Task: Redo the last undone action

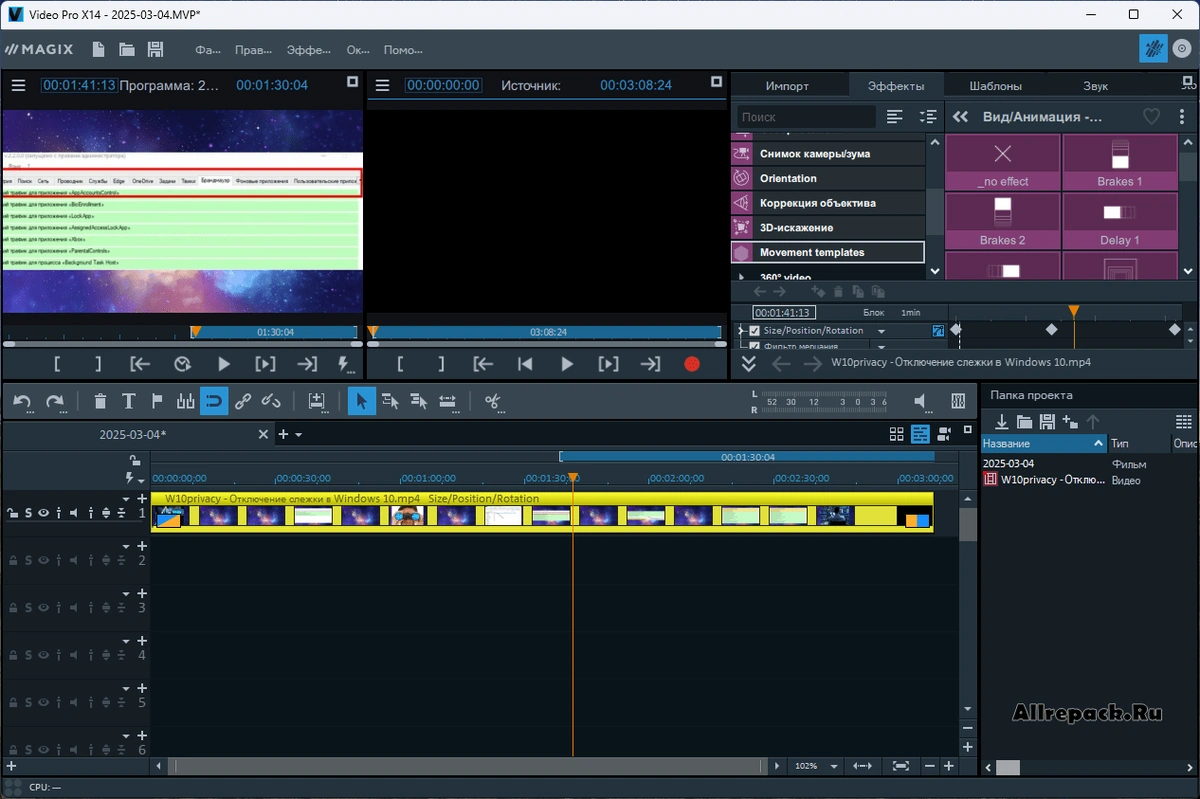Action: [x=55, y=401]
